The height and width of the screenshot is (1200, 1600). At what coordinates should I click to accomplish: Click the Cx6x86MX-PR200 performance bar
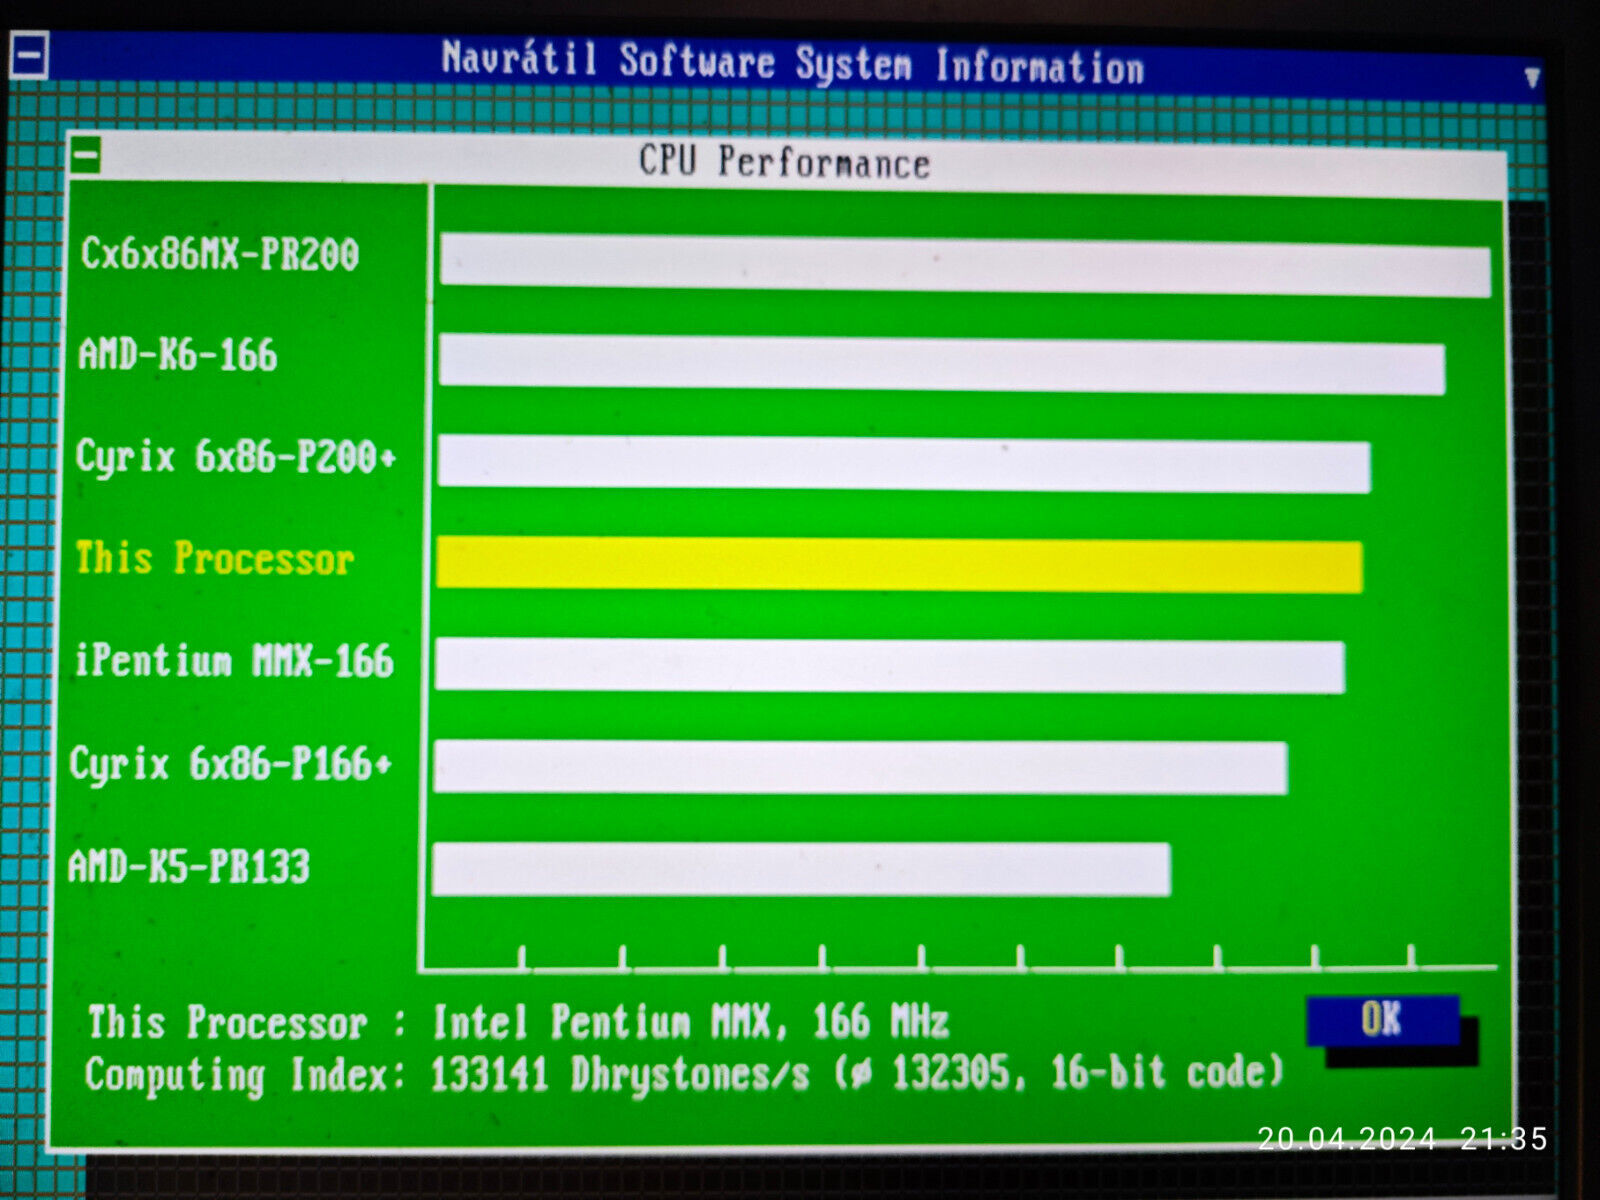(x=965, y=265)
